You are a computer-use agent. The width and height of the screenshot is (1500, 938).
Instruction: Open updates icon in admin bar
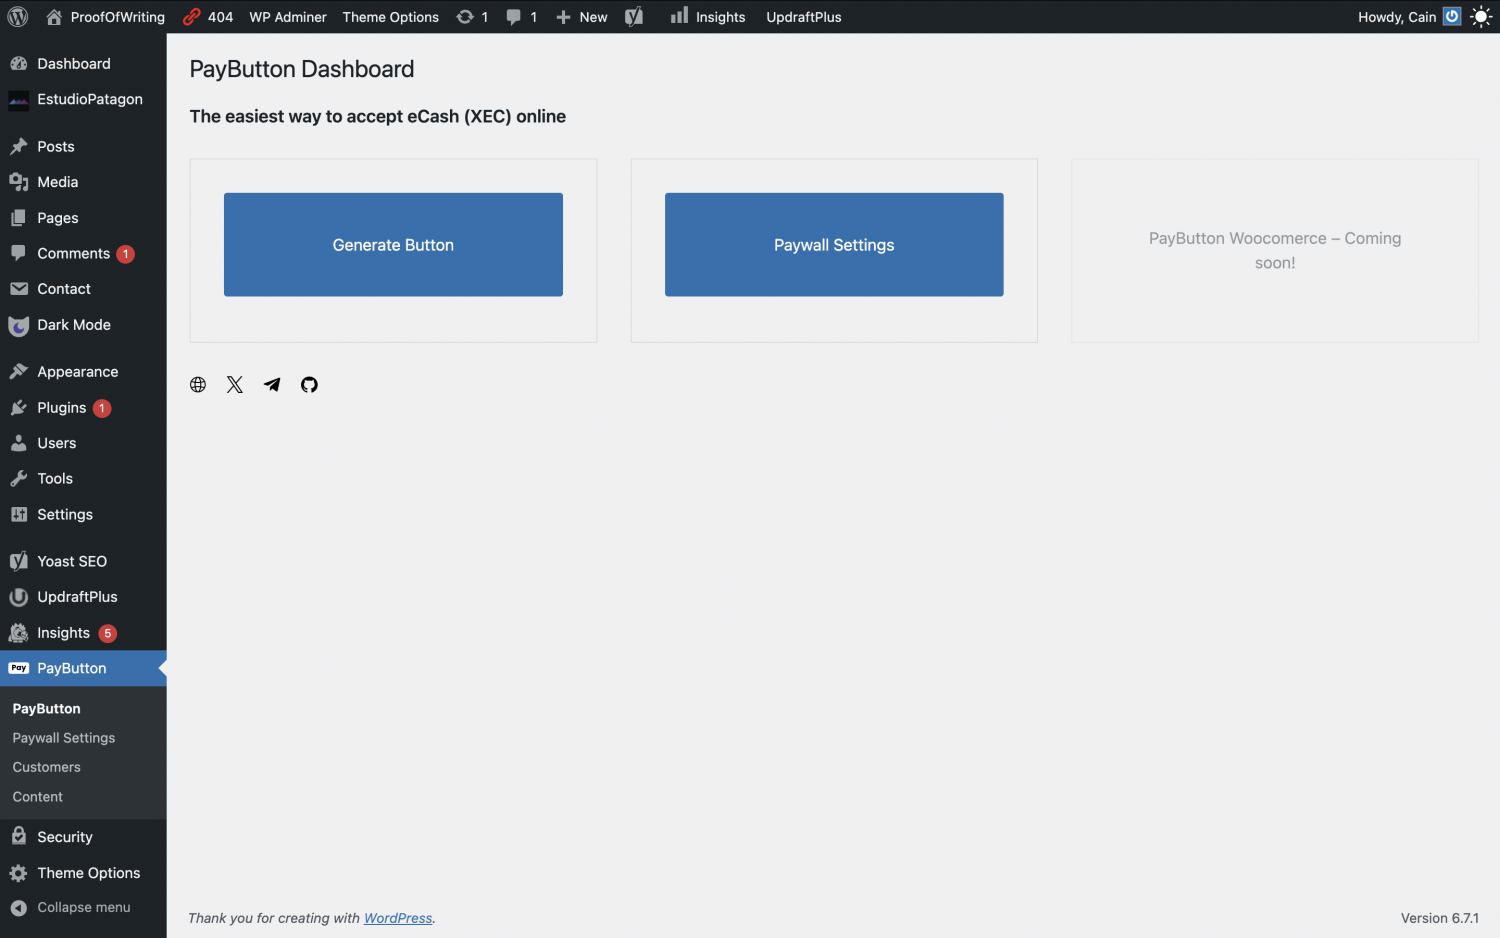[x=472, y=17]
